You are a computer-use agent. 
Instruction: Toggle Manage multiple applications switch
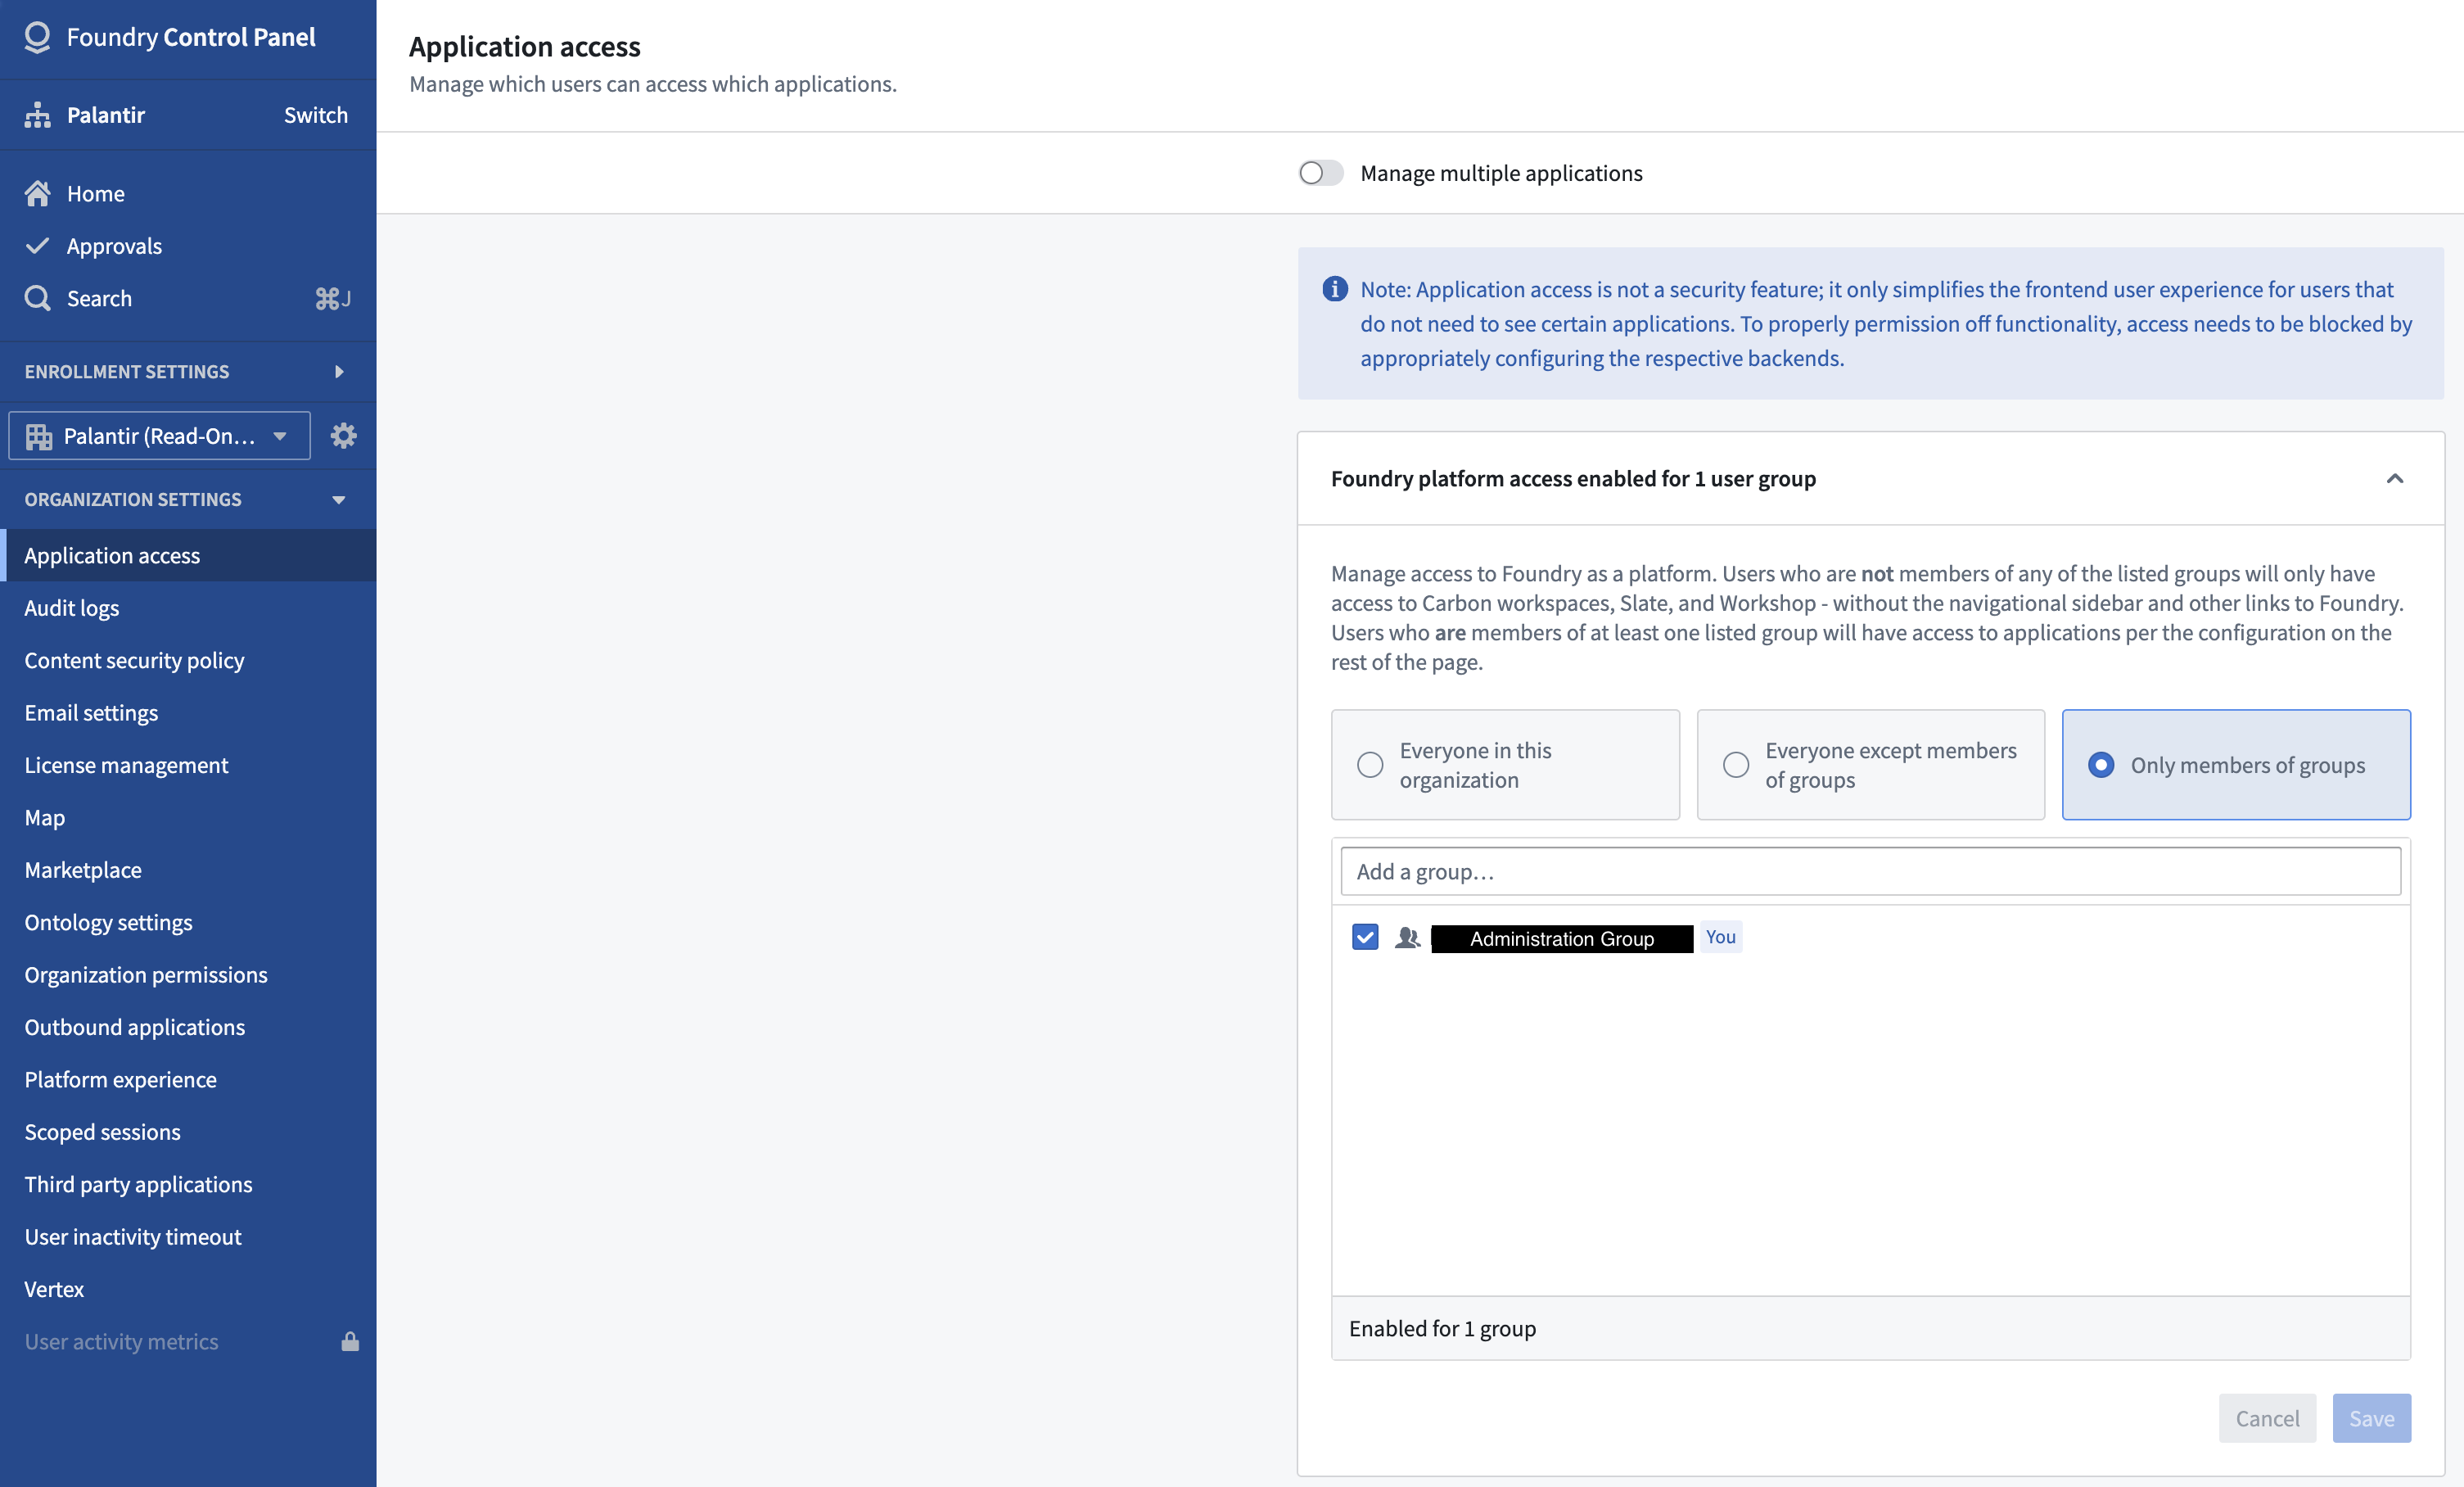click(1320, 173)
